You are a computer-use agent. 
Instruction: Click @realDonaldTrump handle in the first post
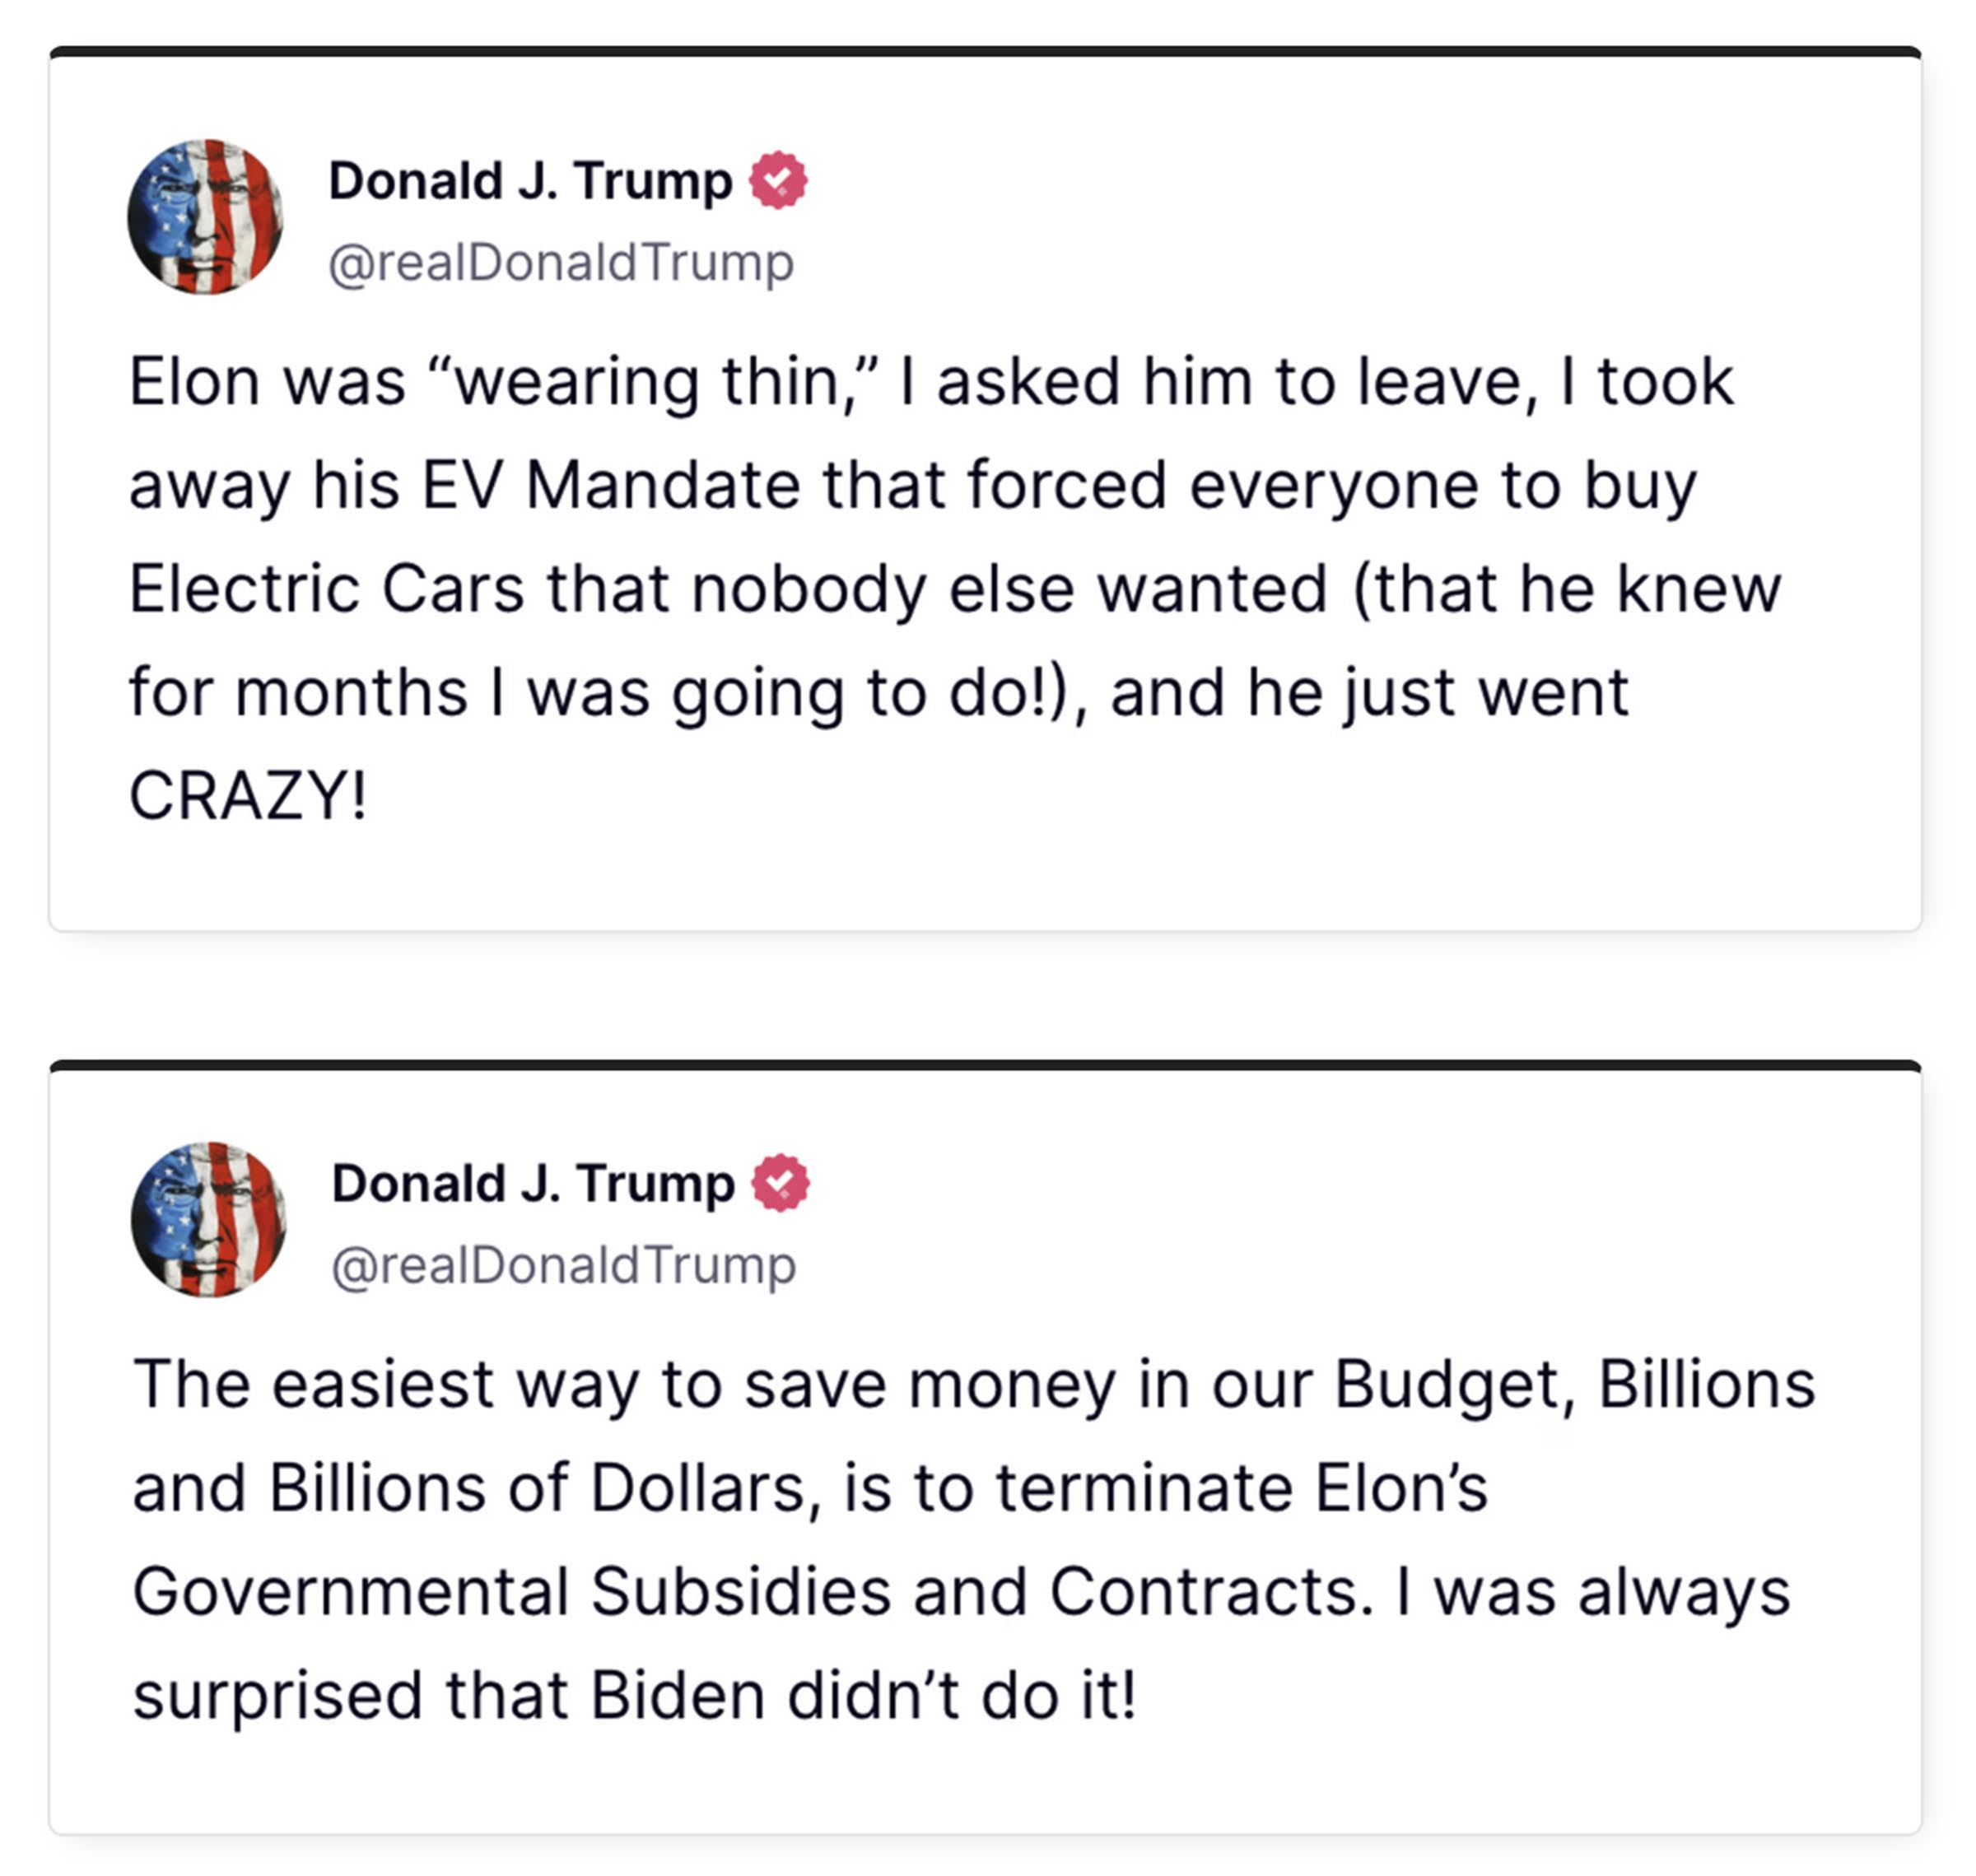pos(561,263)
